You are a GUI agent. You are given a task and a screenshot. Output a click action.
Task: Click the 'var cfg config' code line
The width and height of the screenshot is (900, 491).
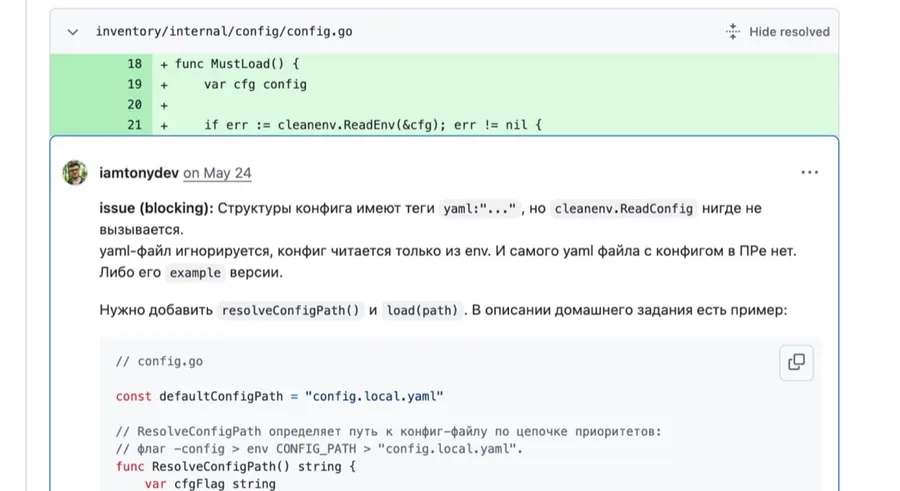[255, 84]
